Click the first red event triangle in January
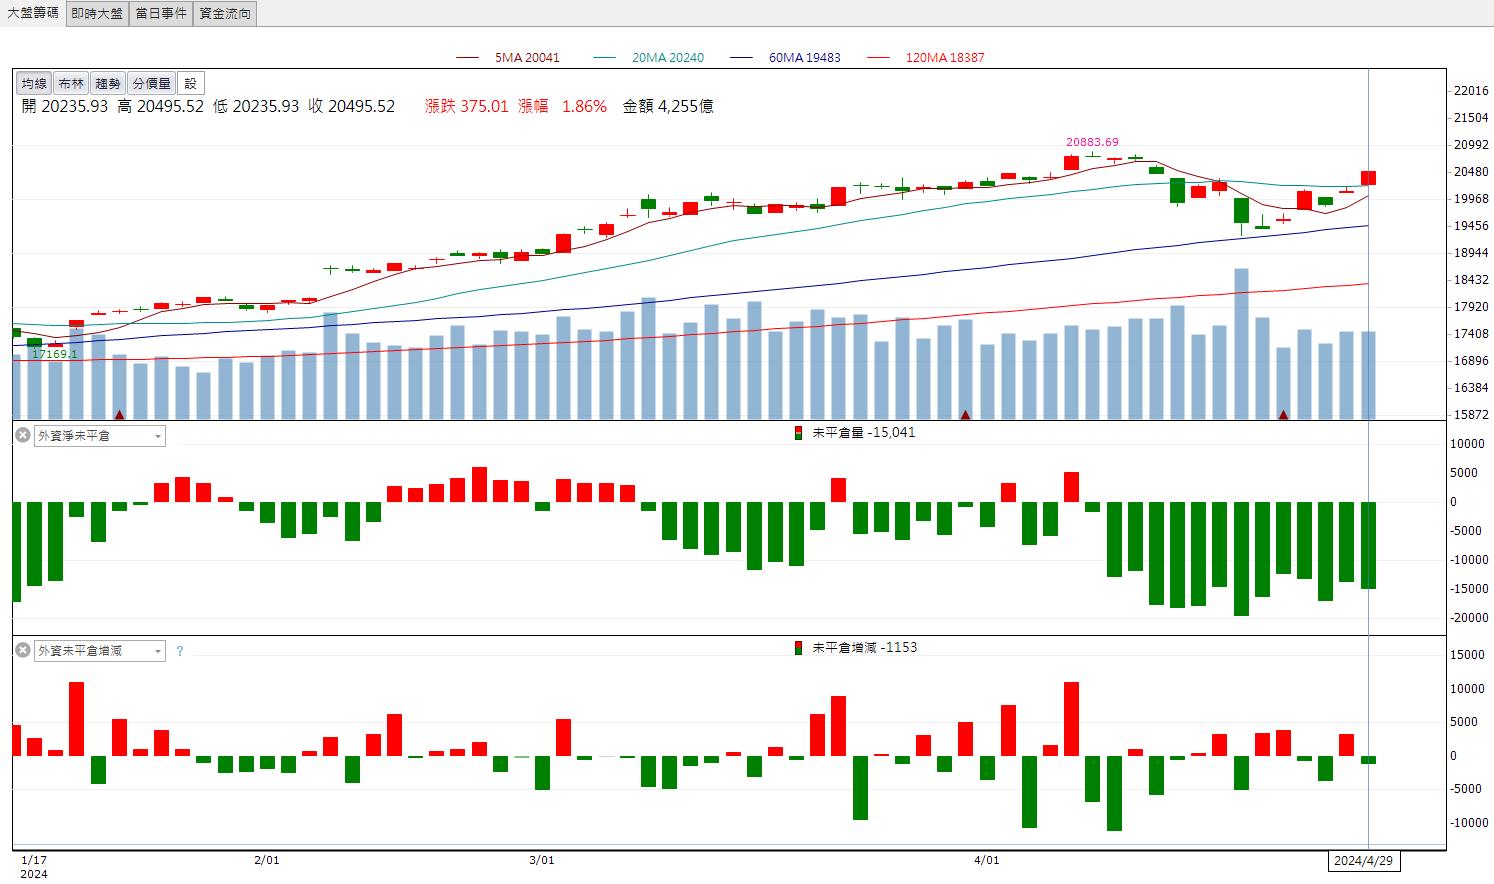 tap(120, 414)
